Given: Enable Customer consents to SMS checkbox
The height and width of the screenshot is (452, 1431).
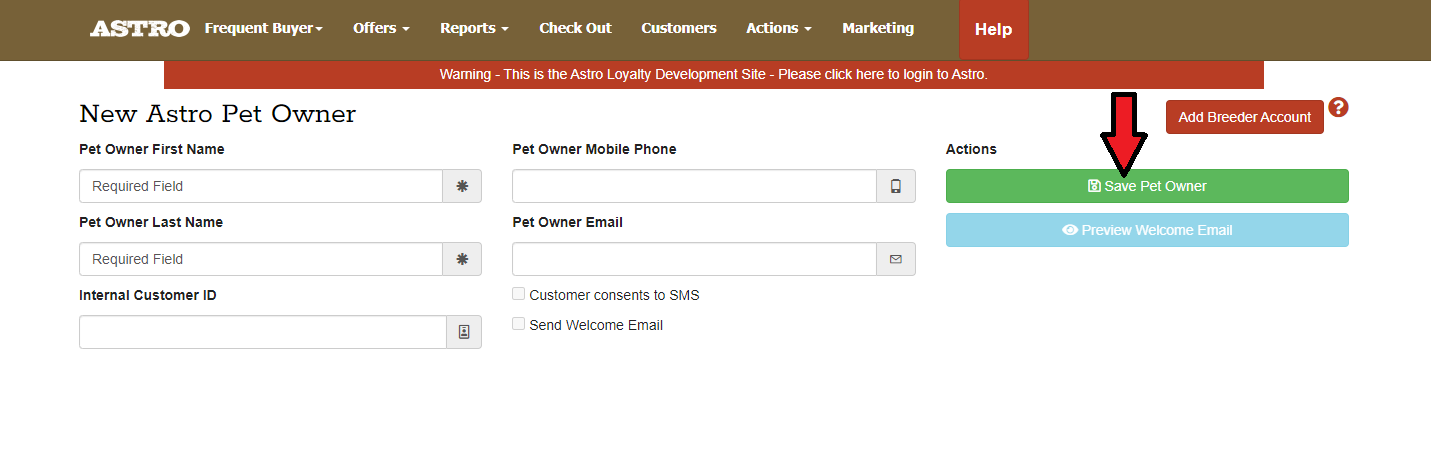Looking at the screenshot, I should 519,294.
